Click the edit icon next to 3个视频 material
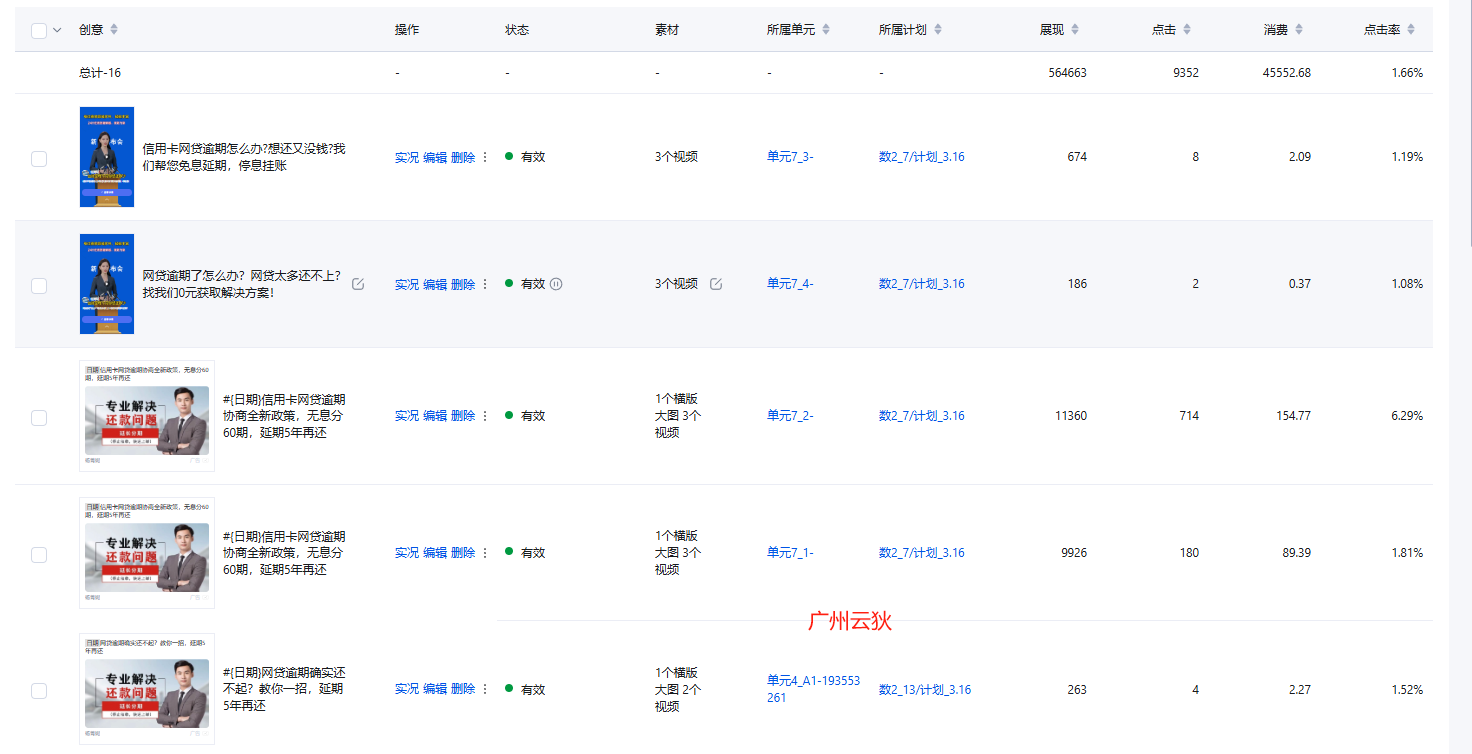This screenshot has width=1472, height=754. pyautogui.click(x=716, y=284)
